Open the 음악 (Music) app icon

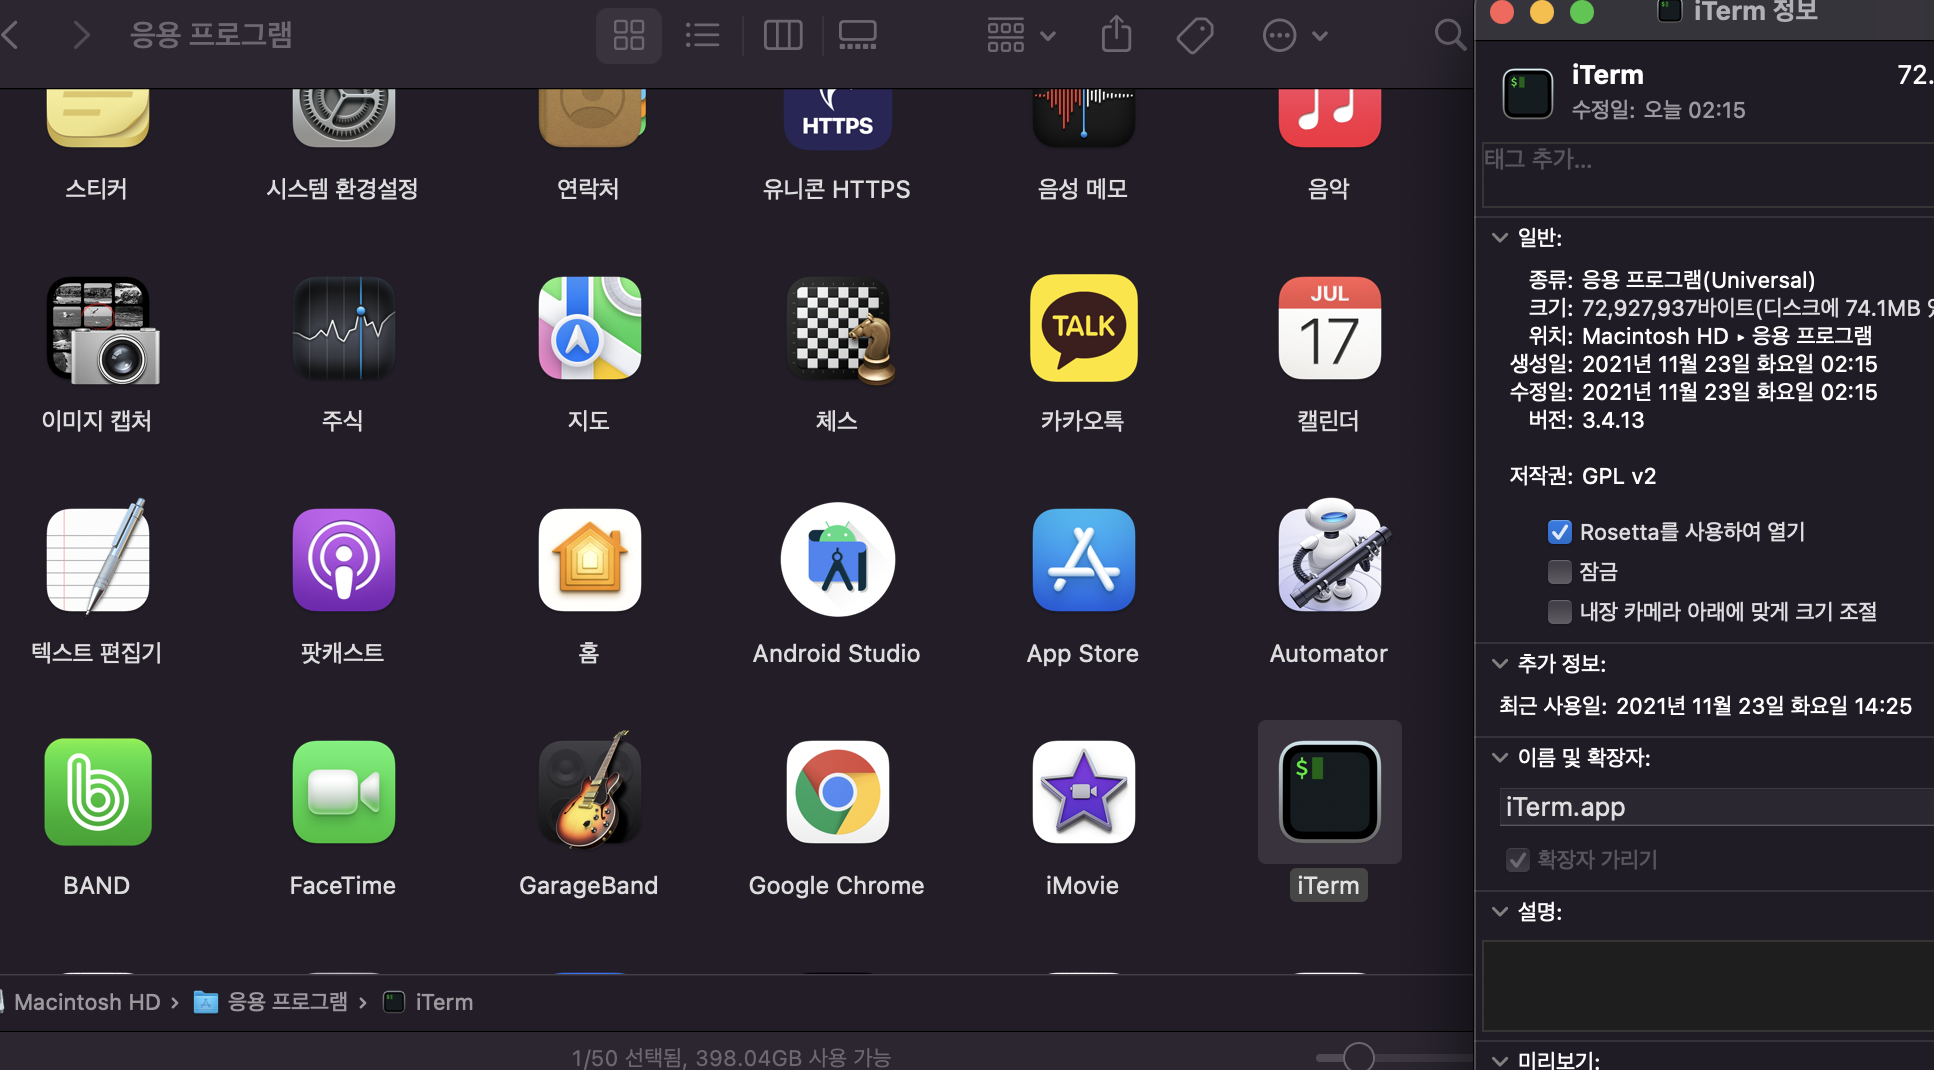pyautogui.click(x=1329, y=117)
